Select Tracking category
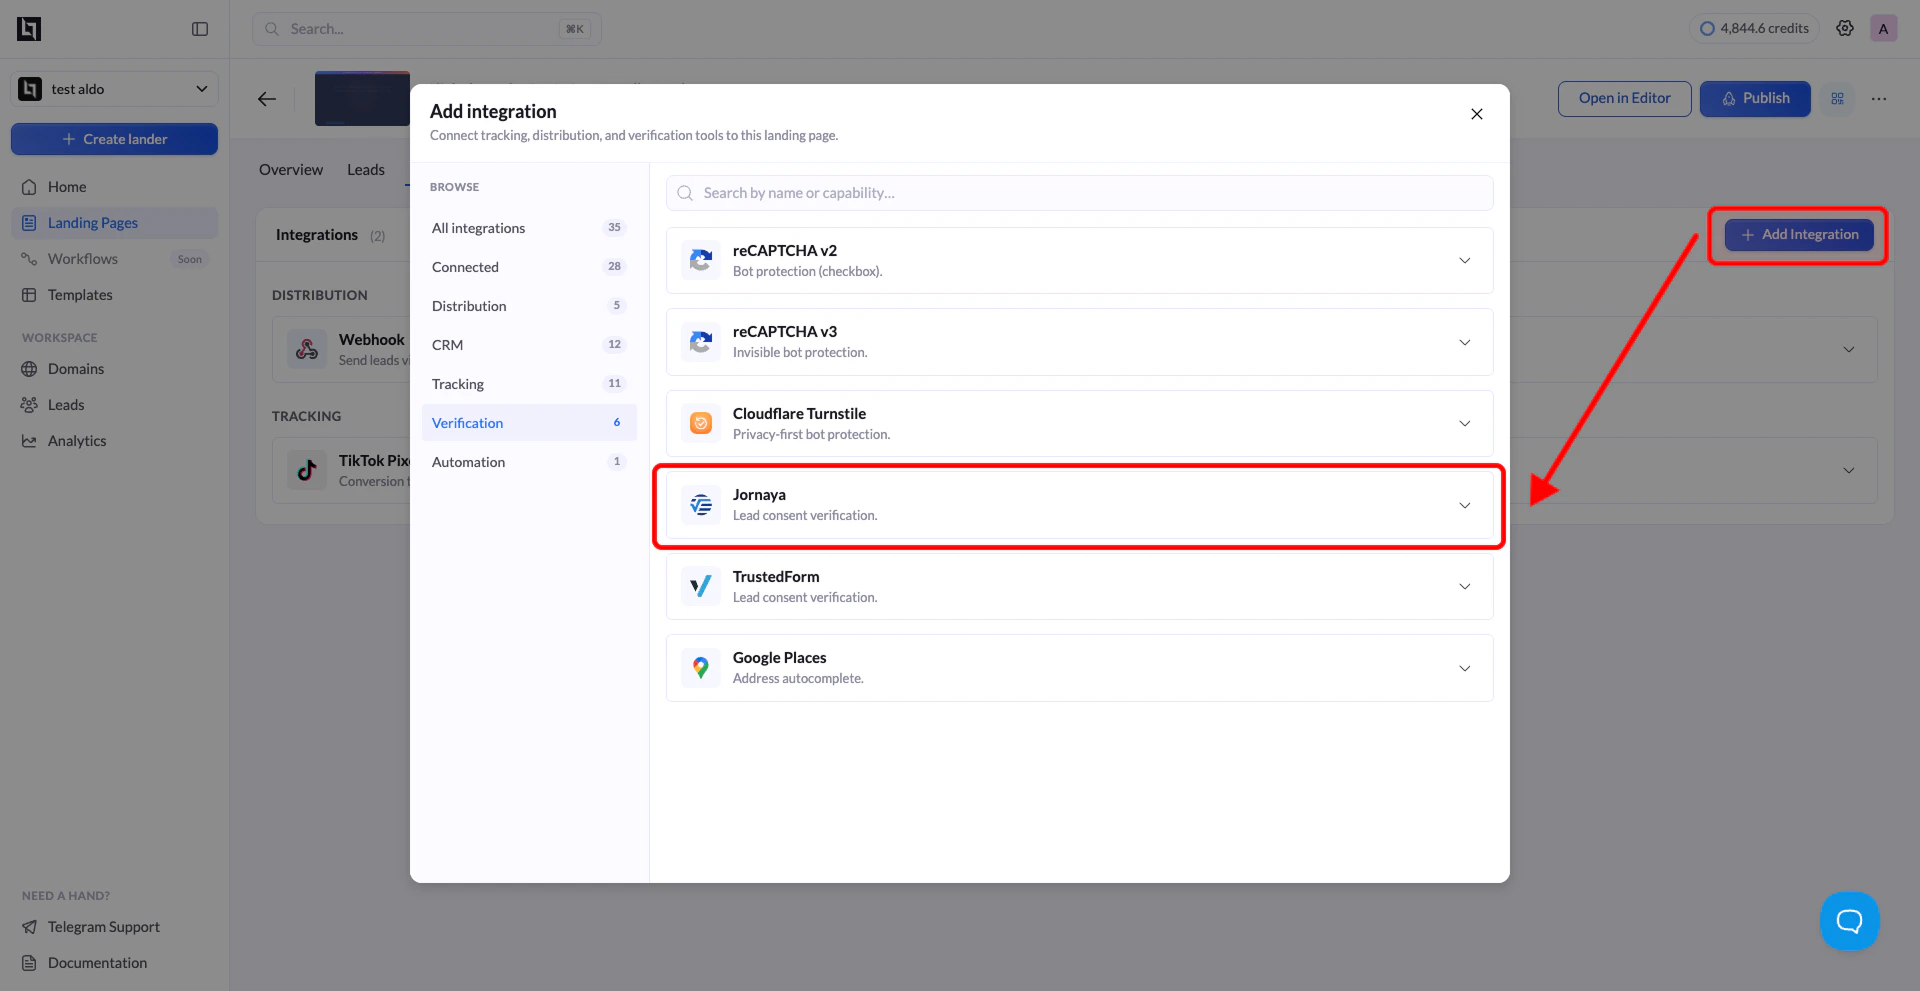 (529, 384)
